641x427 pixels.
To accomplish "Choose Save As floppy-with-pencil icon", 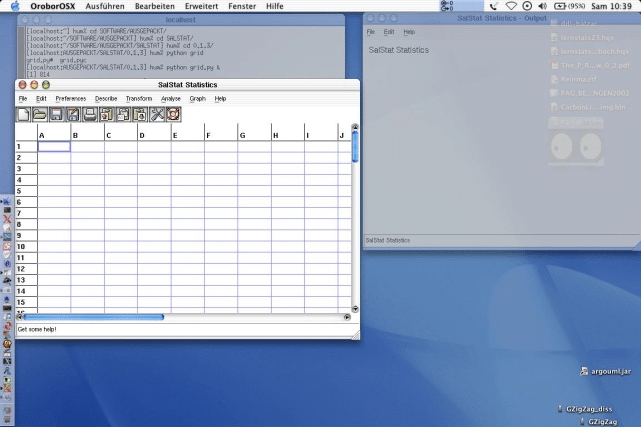I will point(73,114).
